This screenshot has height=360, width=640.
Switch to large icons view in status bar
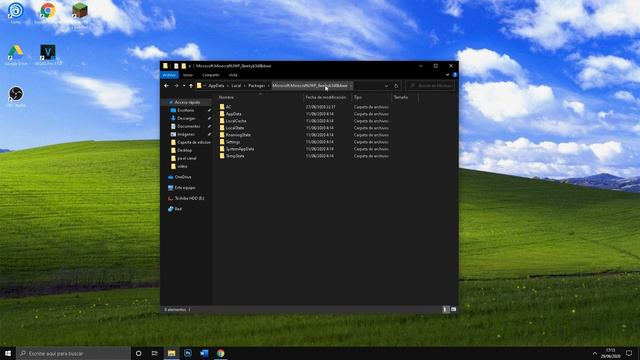coord(453,309)
